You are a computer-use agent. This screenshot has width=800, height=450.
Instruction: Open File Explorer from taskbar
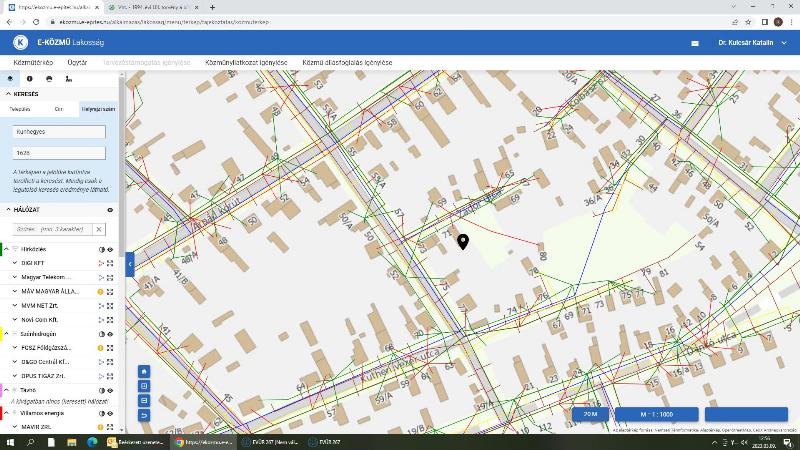click(x=71, y=442)
